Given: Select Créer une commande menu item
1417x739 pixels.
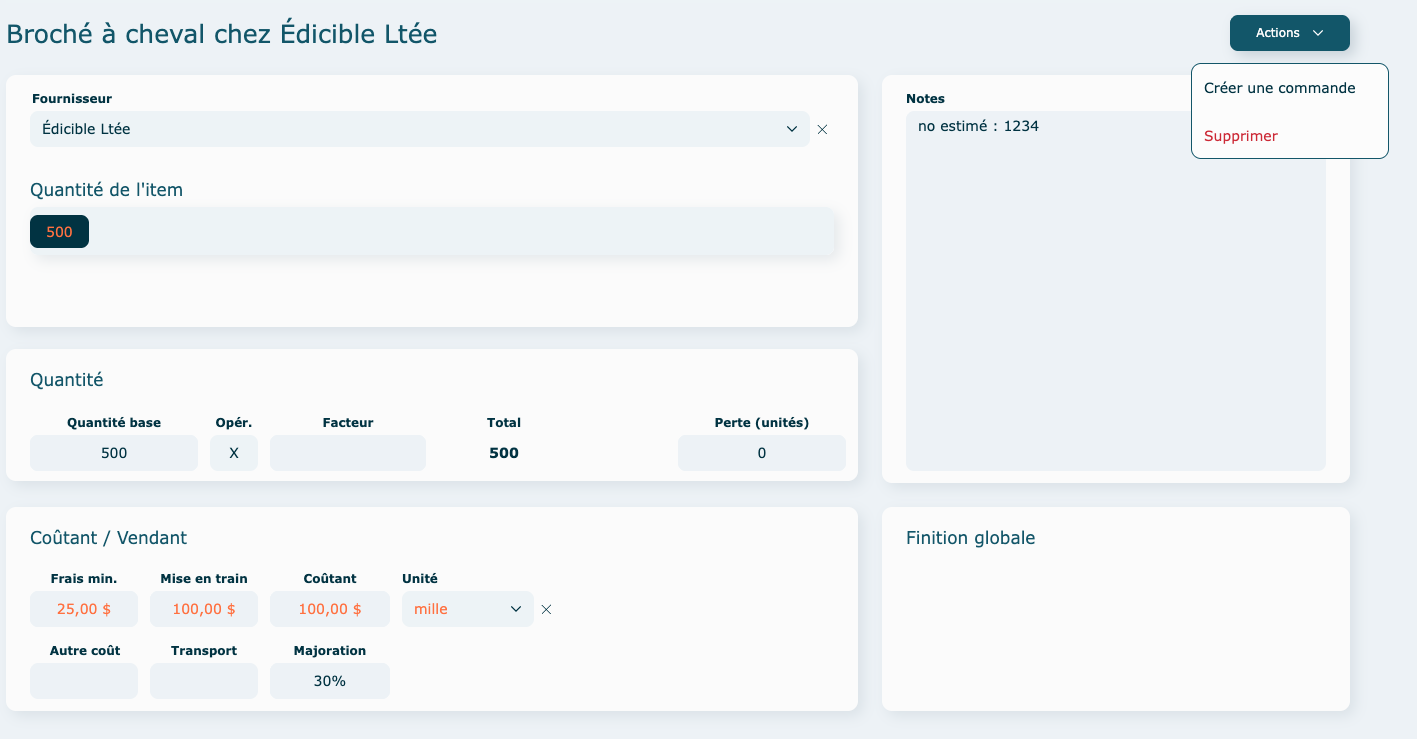Looking at the screenshot, I should (x=1279, y=88).
